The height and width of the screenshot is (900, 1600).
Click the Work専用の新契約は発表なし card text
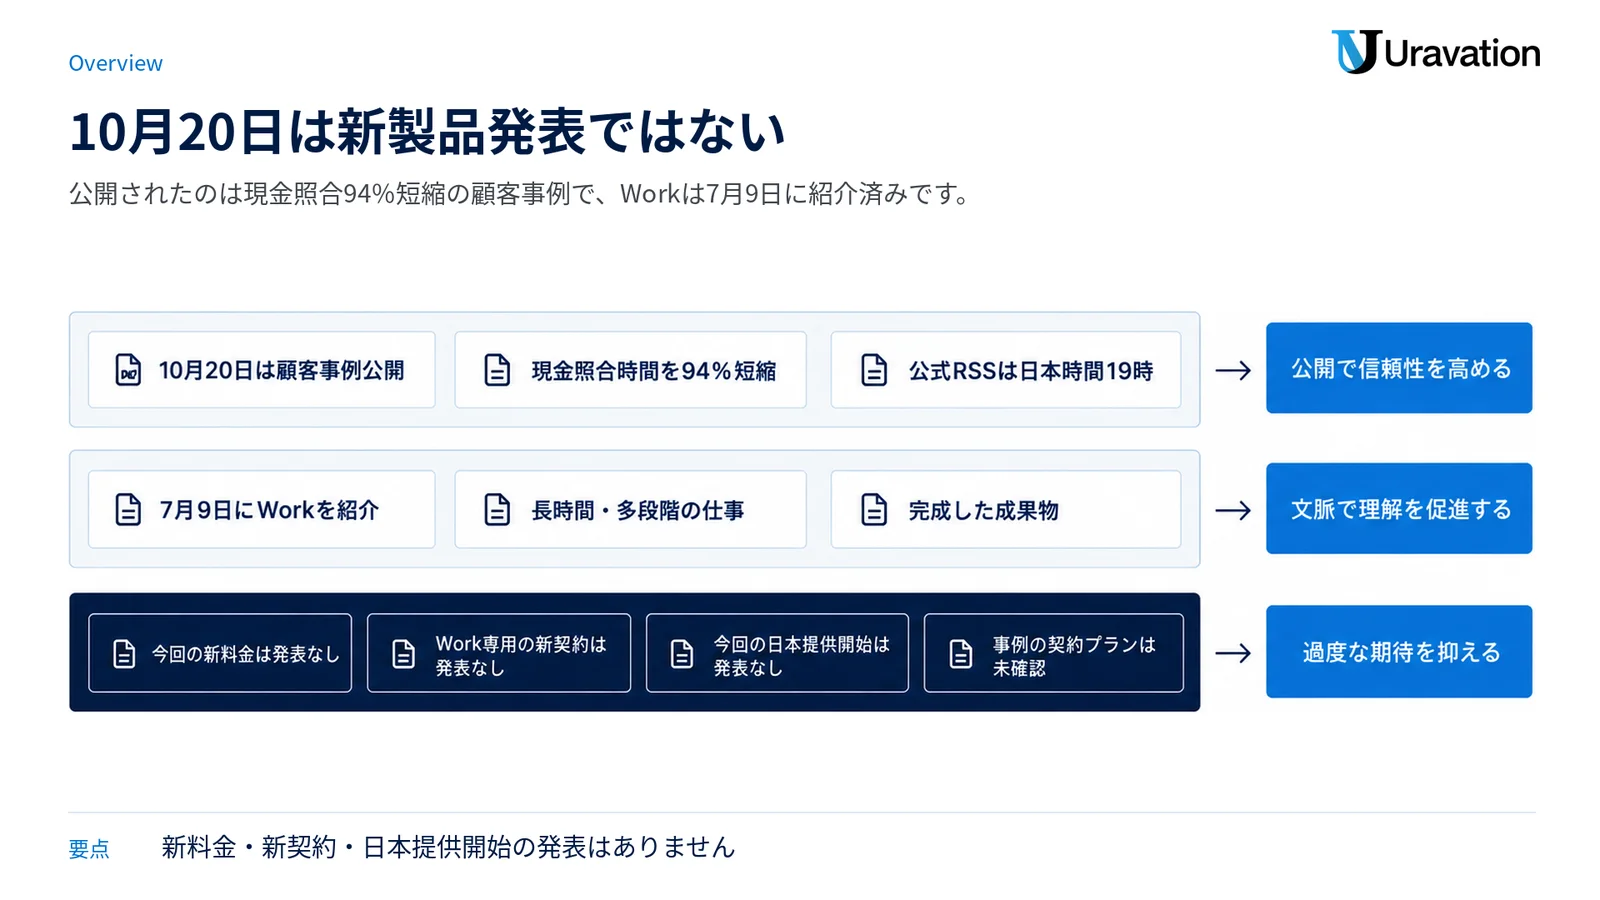[x=521, y=656]
